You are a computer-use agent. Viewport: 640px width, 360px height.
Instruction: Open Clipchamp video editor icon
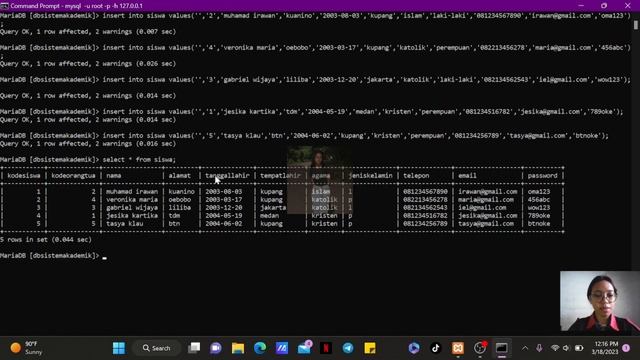413,348
